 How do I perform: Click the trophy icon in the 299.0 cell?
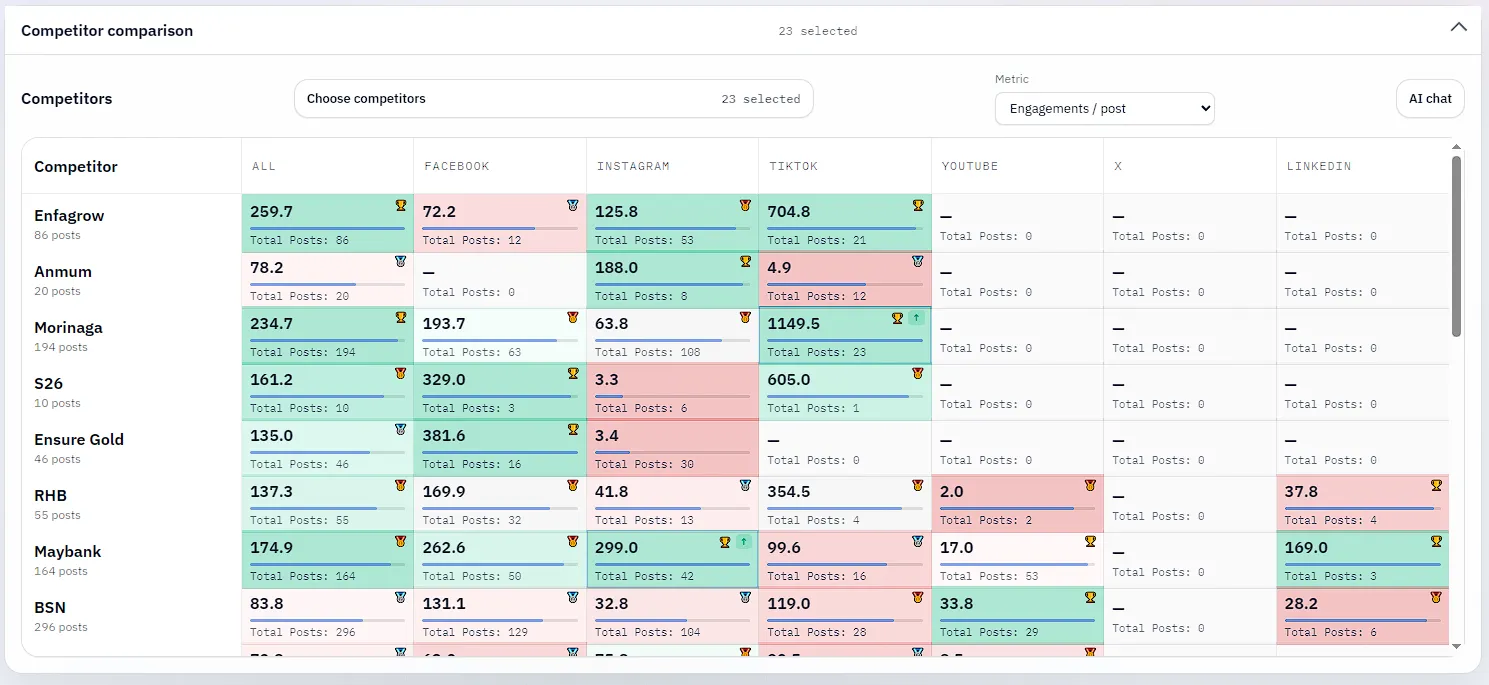725,542
